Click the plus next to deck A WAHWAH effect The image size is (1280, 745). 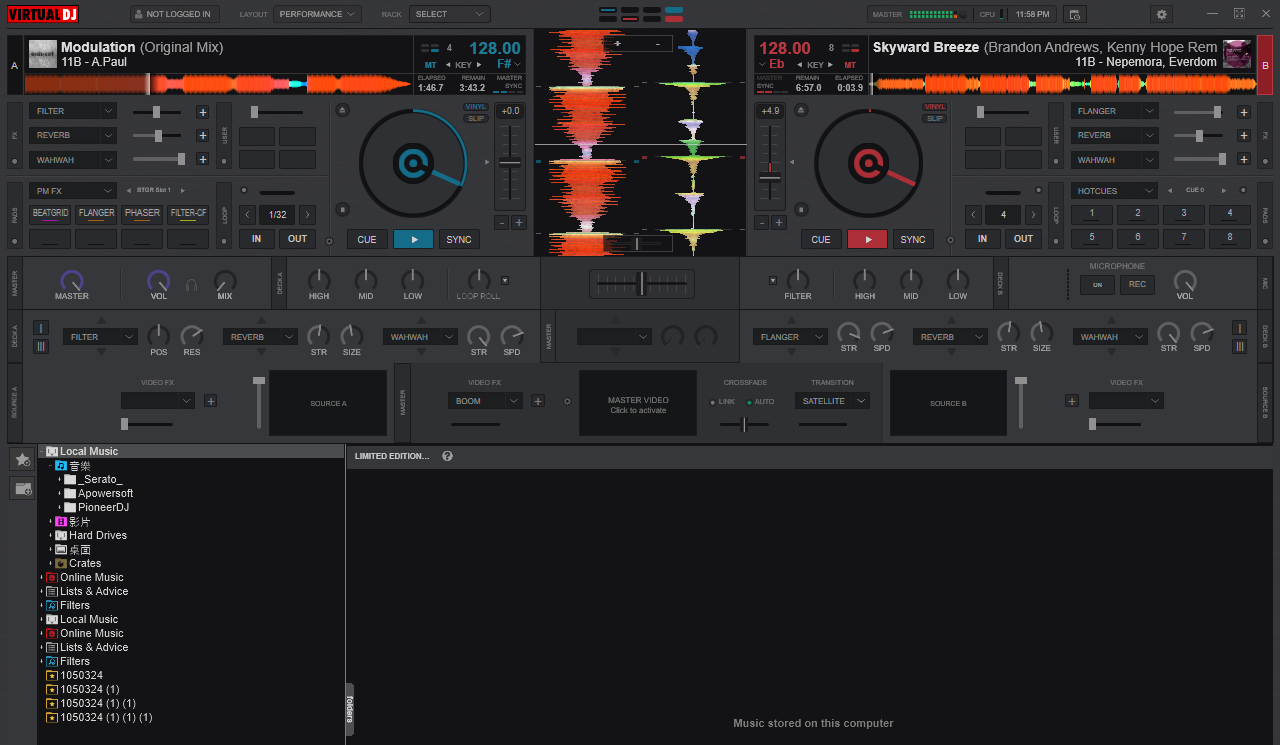coord(202,159)
